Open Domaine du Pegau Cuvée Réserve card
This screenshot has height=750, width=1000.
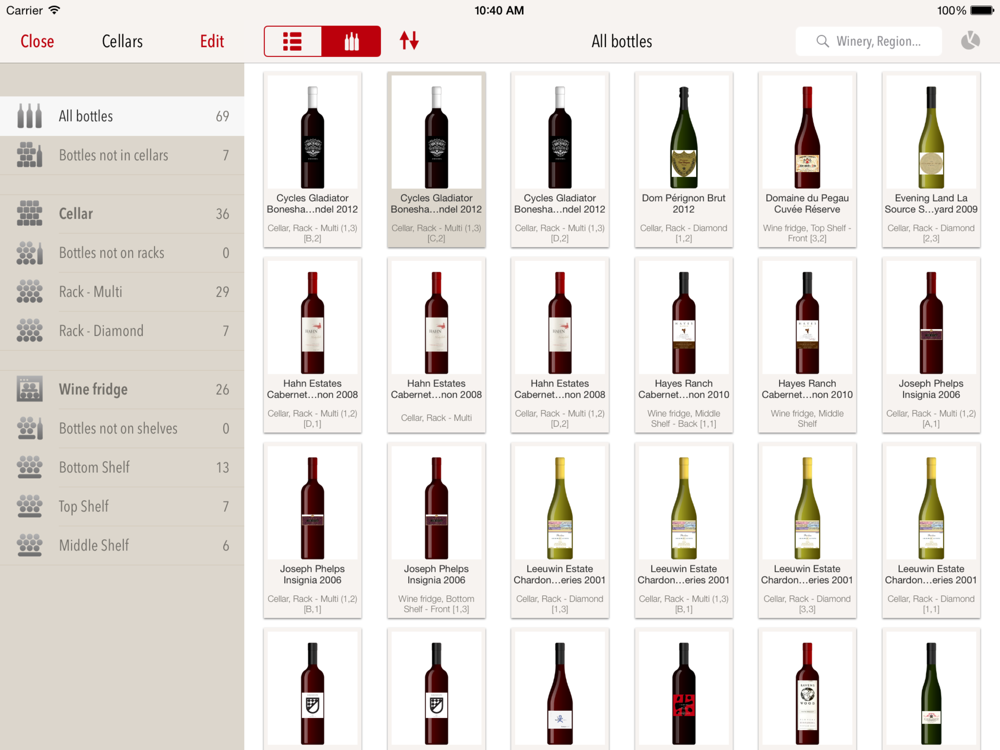[x=807, y=159]
